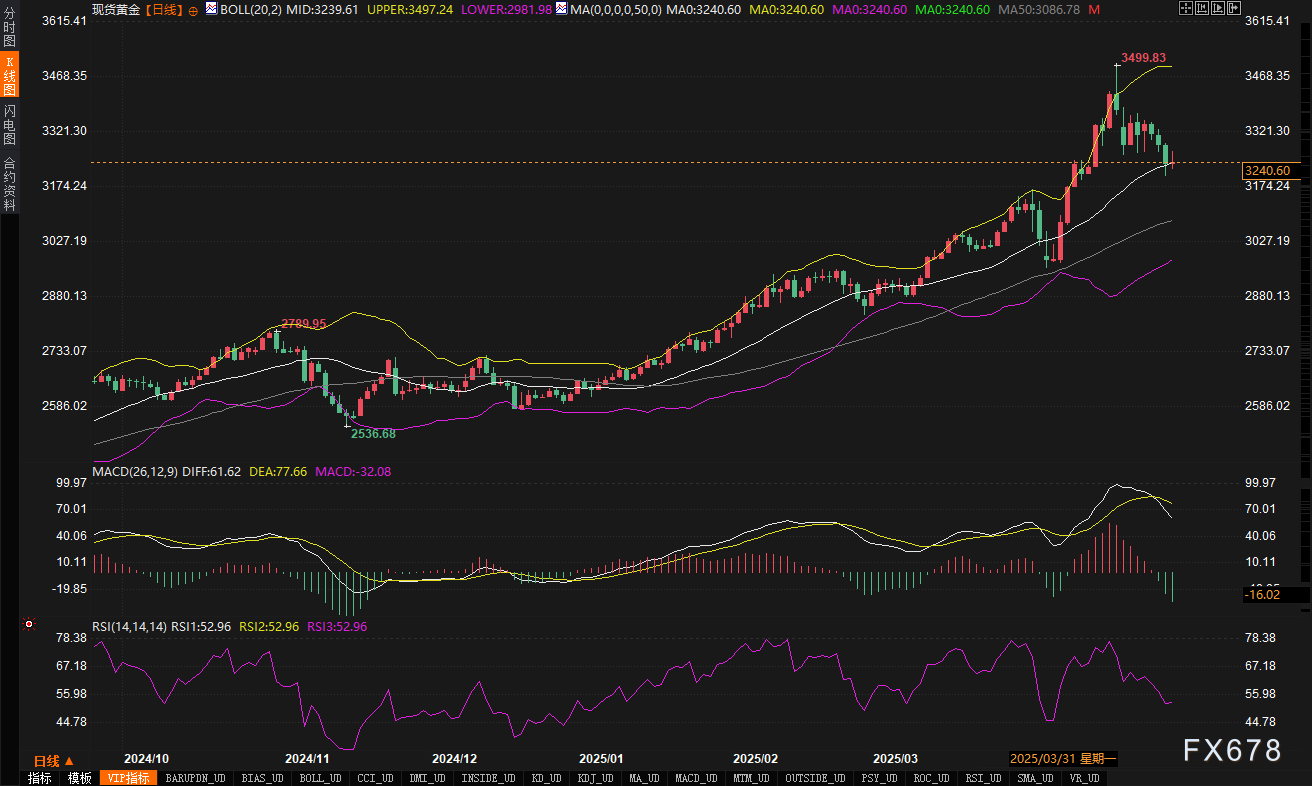Open 合约资料 side tab

pyautogui.click(x=9, y=183)
